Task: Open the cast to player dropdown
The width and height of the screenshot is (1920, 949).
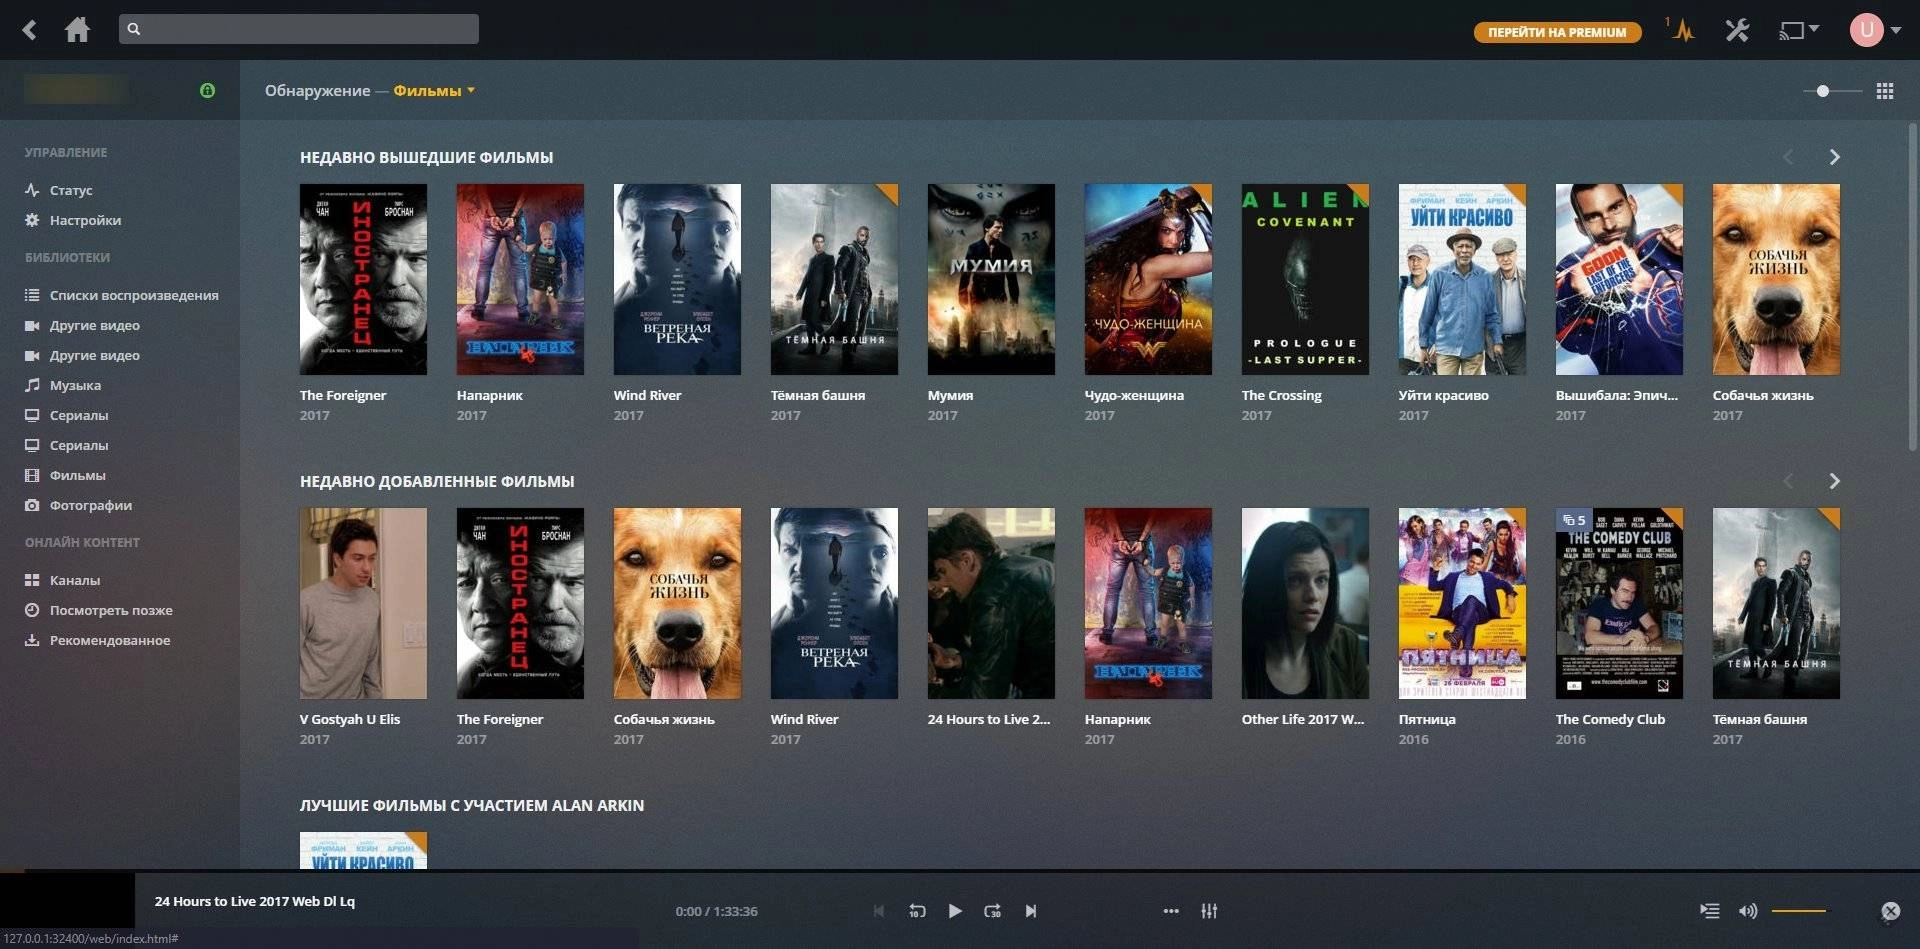Action: [1798, 30]
